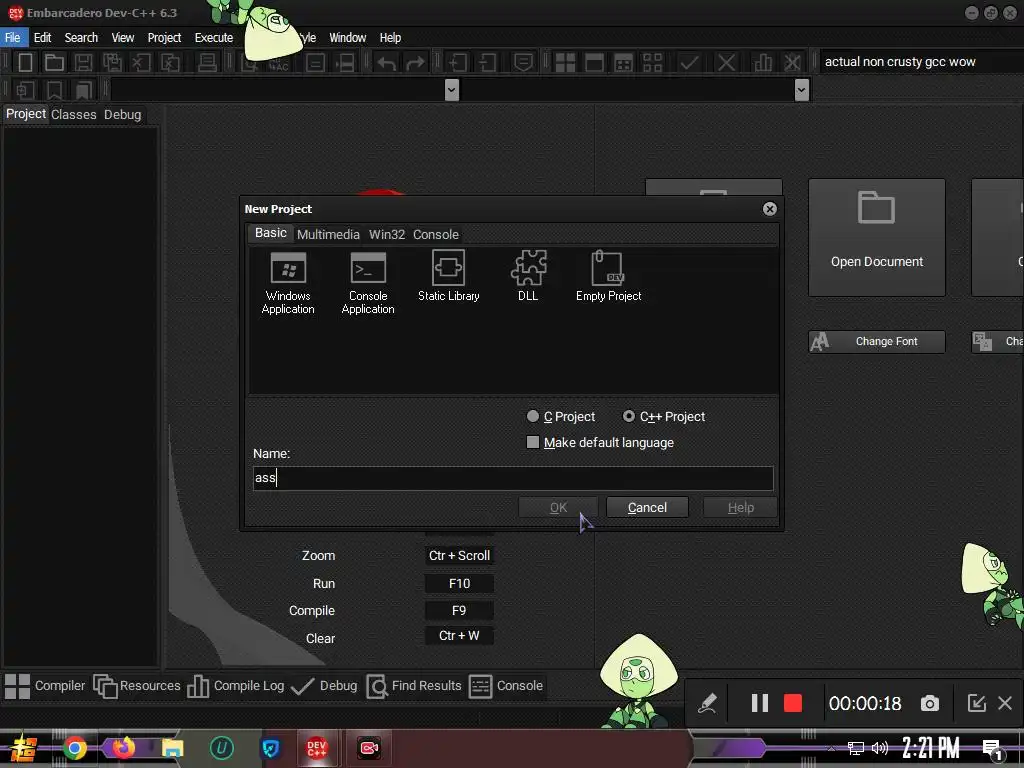Click the 2:21 PM taskbar clock
This screenshot has height=768, width=1024.
(x=931, y=748)
